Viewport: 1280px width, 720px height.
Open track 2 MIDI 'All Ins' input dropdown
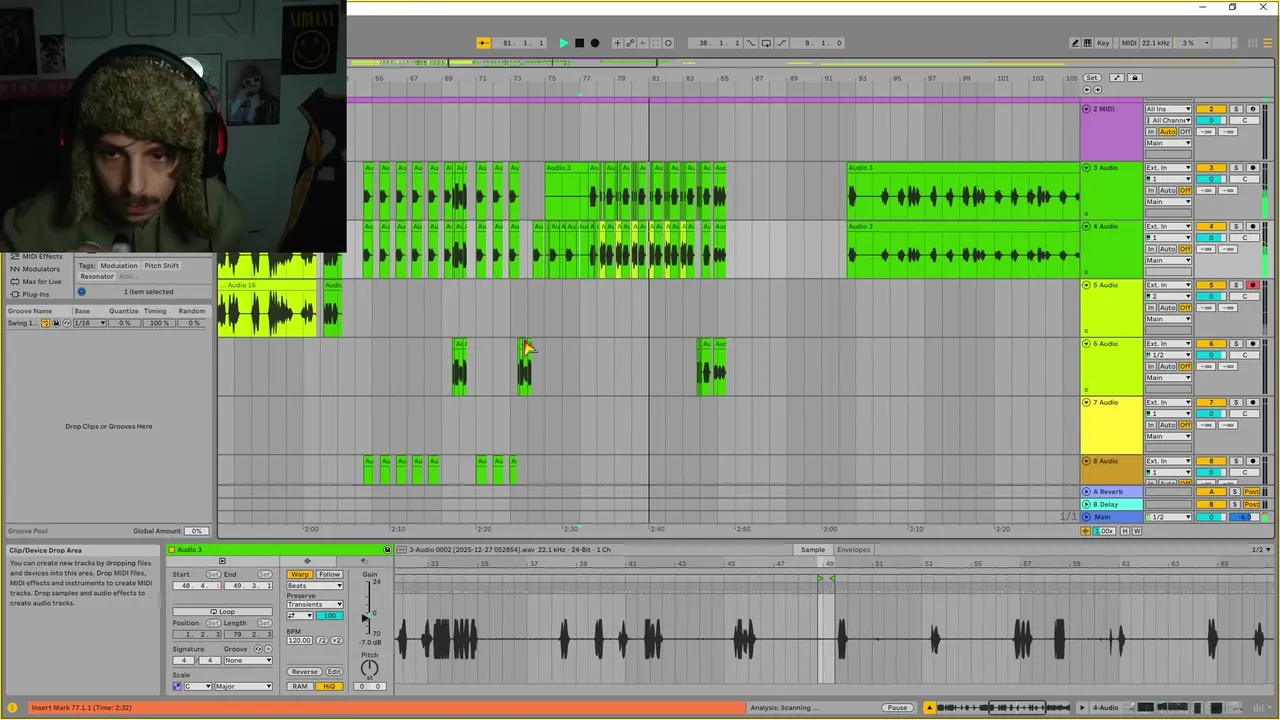(1169, 109)
